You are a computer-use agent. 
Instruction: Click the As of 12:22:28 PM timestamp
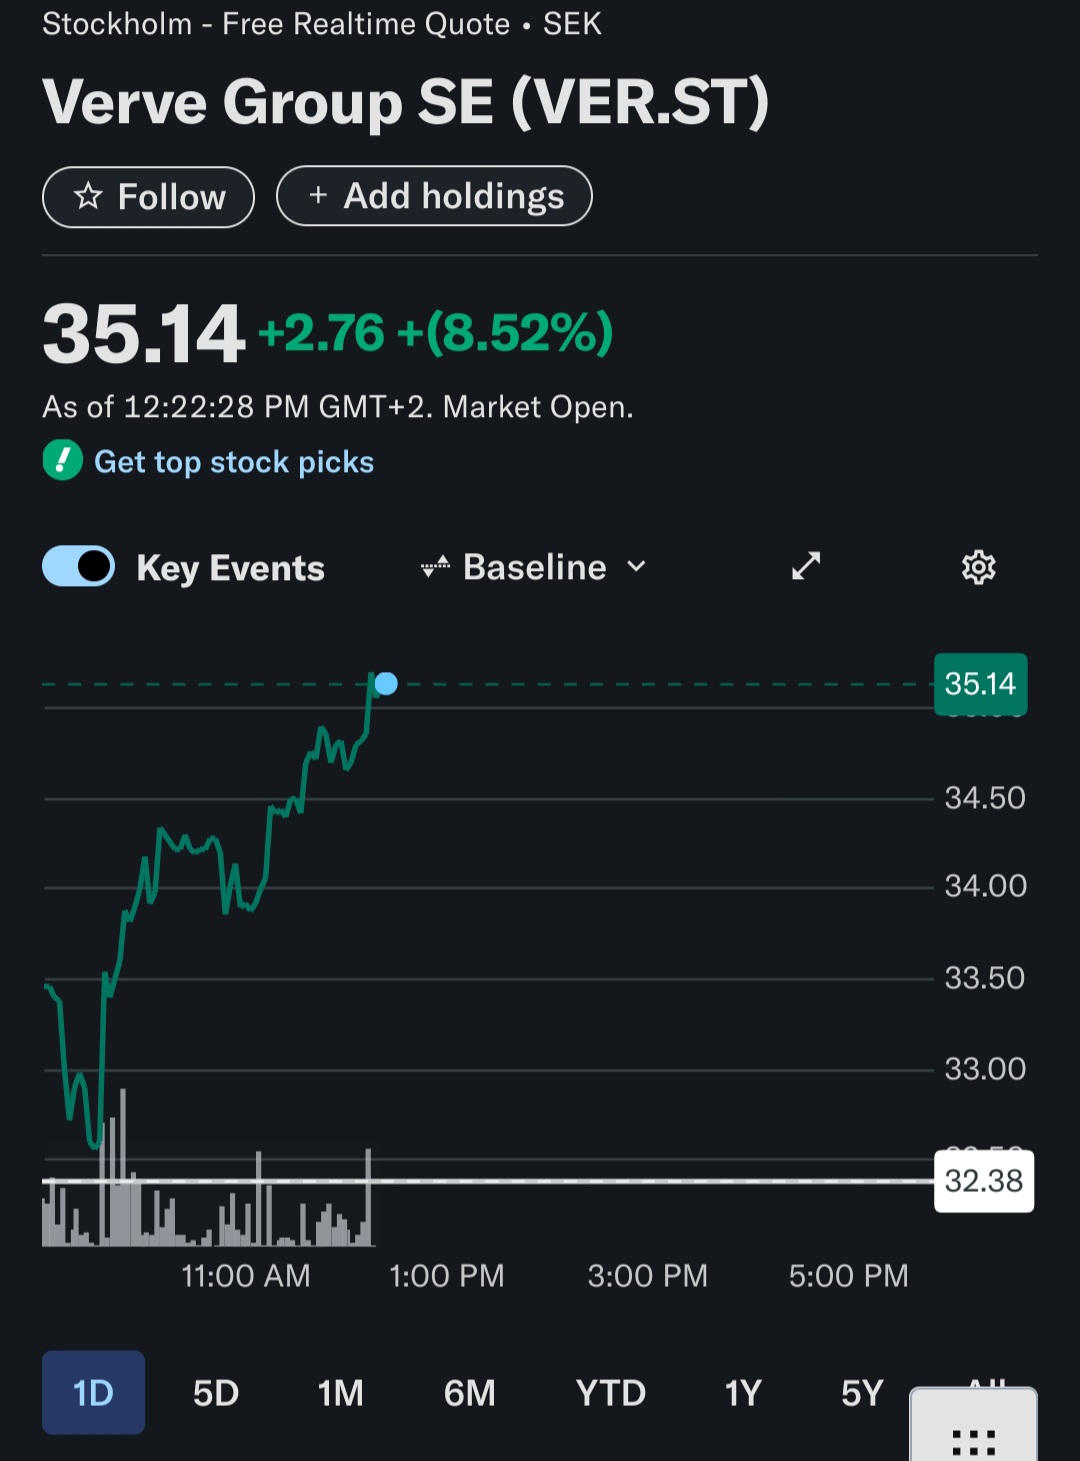[x=338, y=407]
